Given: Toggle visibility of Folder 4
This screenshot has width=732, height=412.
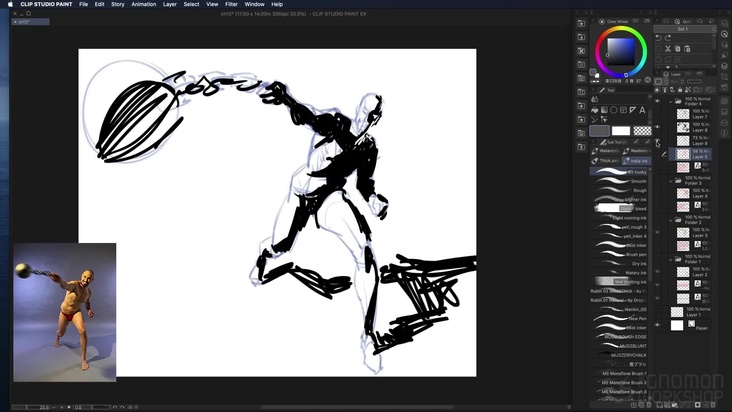Looking at the screenshot, I should tap(658, 101).
